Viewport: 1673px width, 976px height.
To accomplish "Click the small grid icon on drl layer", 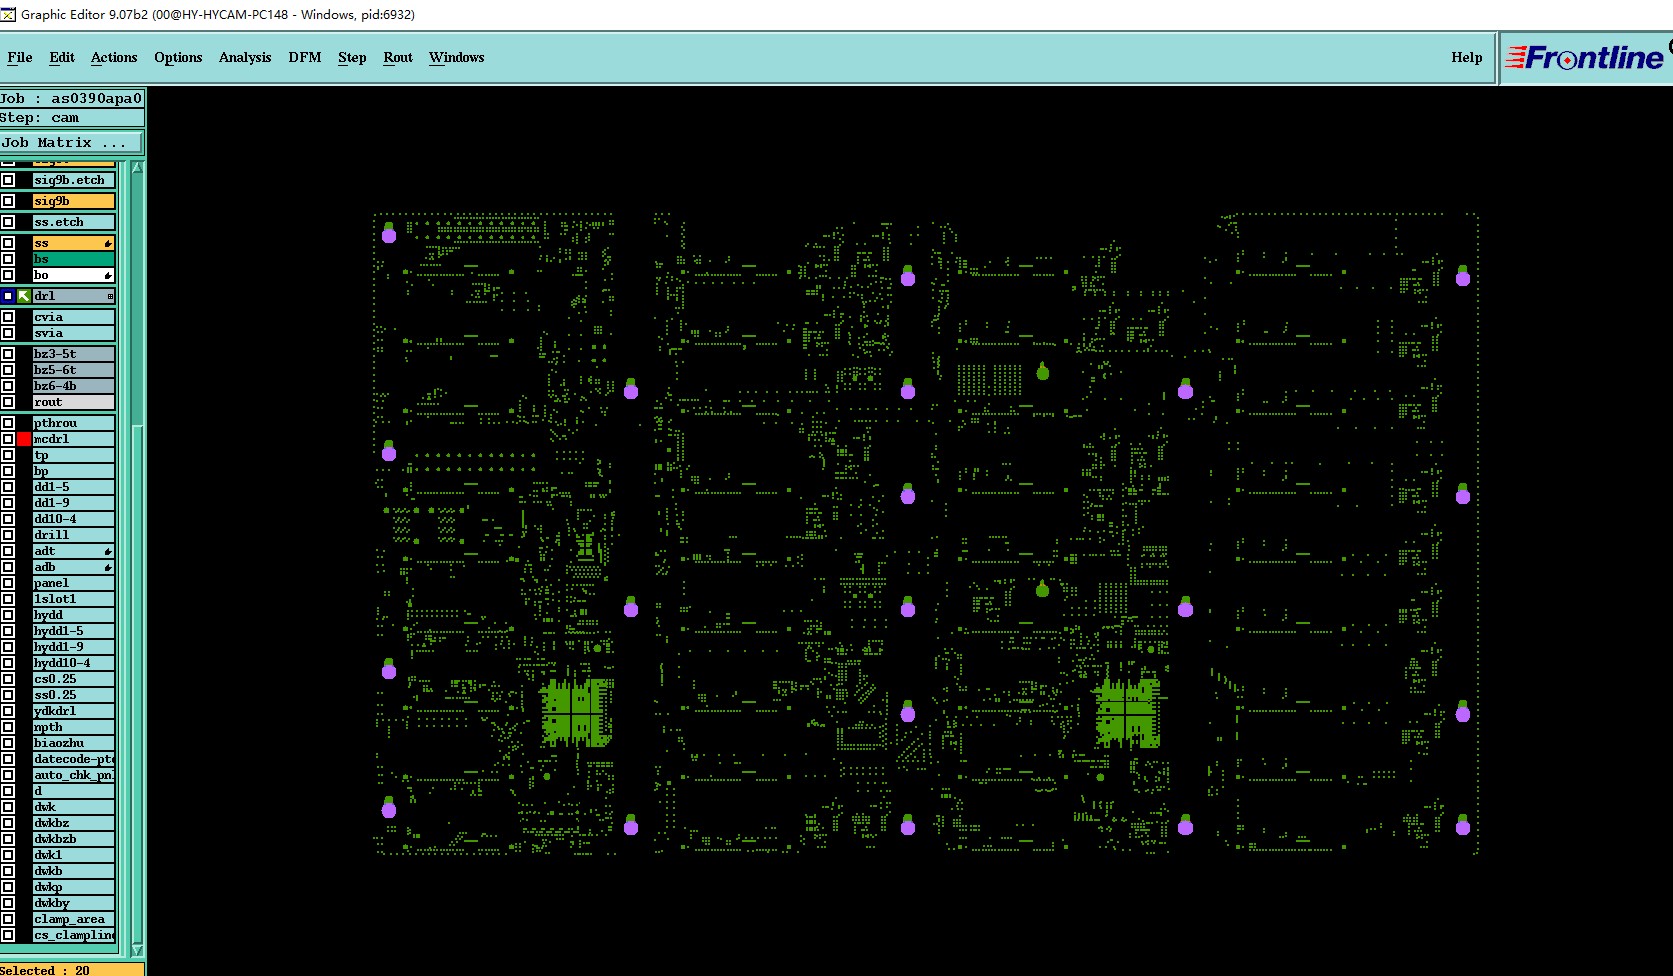I will point(110,296).
